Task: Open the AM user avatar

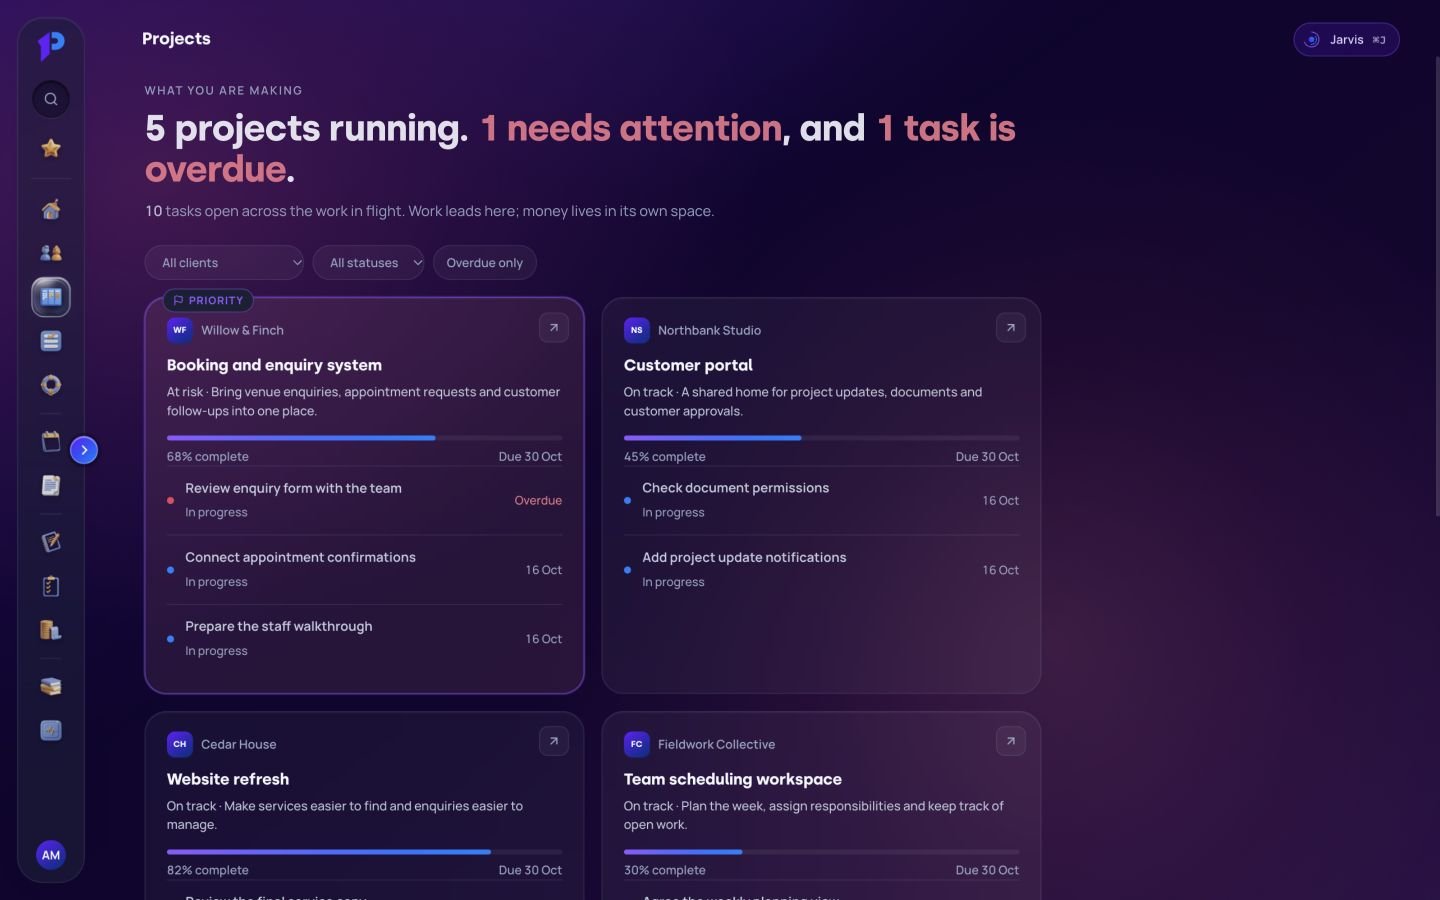Action: point(51,855)
